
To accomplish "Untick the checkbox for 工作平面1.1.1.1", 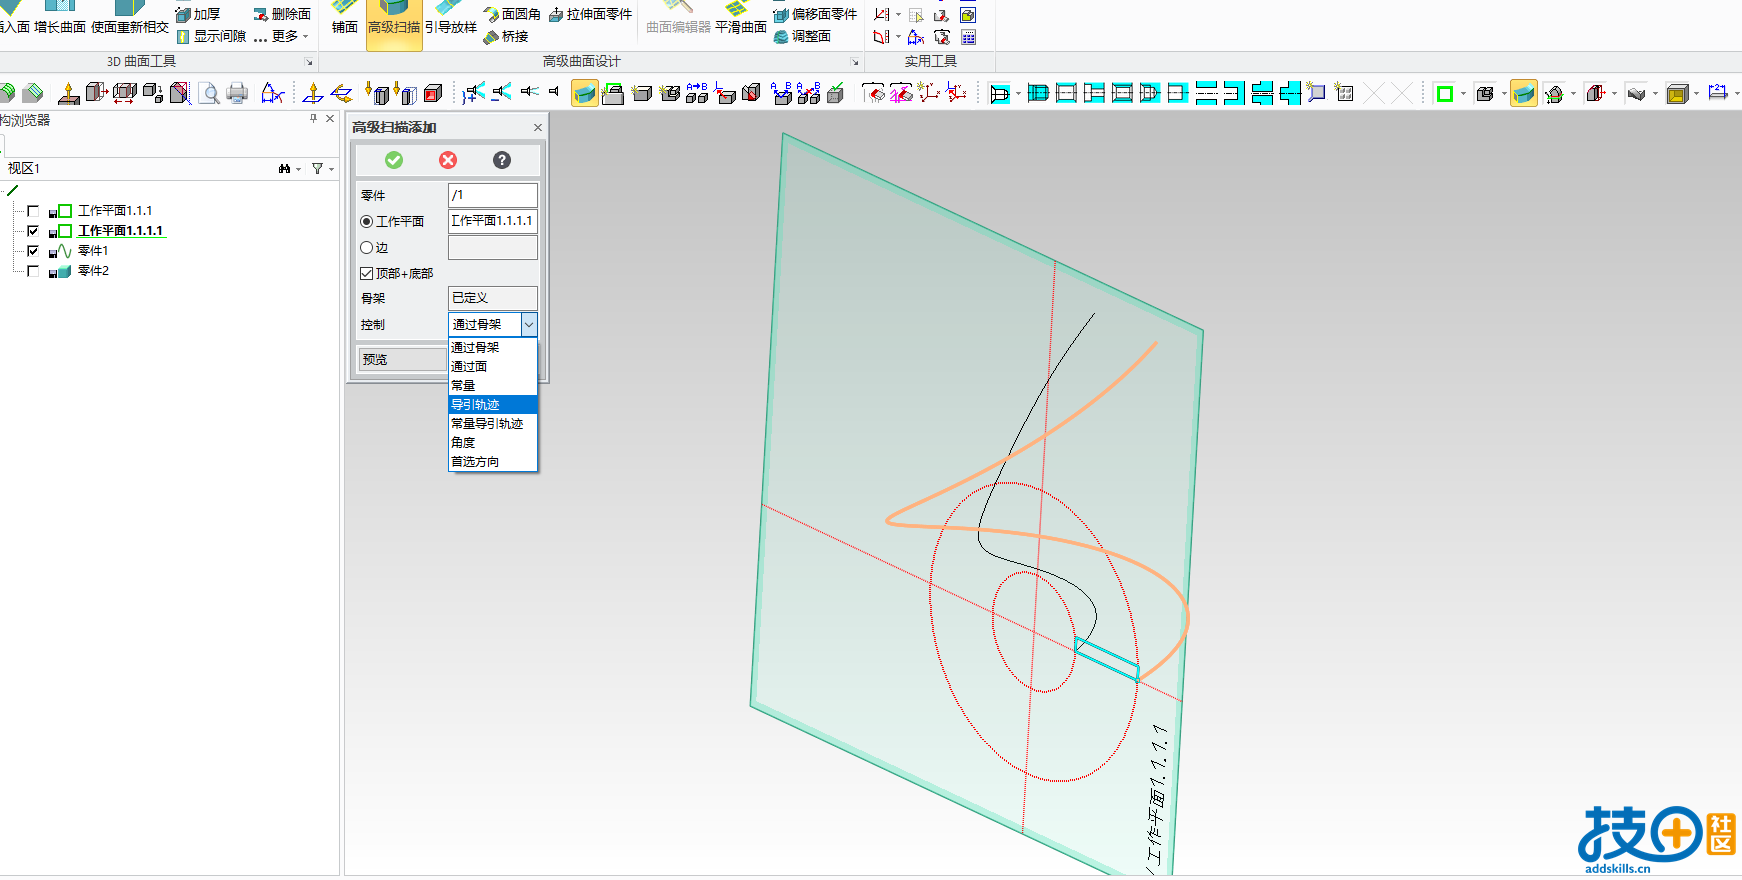I will (33, 231).
